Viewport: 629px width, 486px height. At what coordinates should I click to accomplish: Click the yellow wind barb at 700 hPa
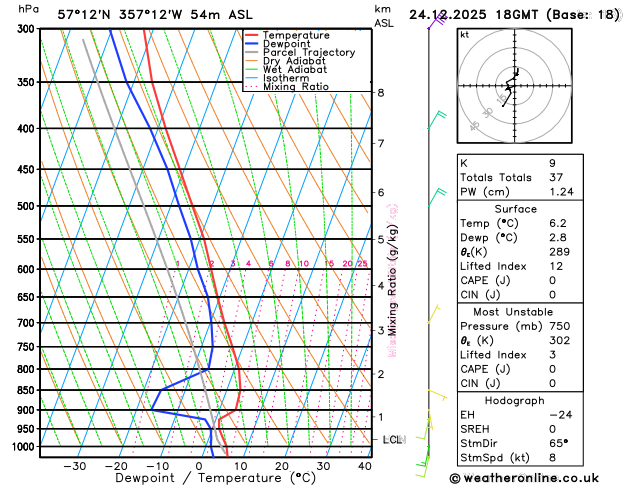(434, 314)
